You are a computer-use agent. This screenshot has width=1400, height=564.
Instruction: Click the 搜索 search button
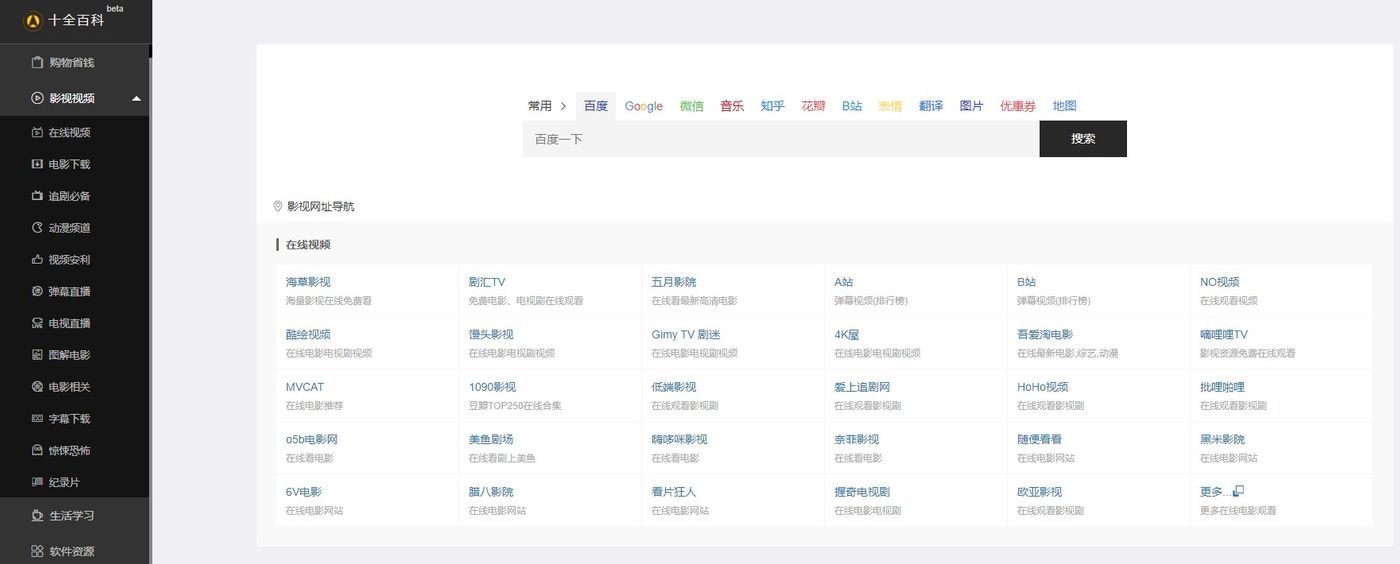click(1083, 139)
